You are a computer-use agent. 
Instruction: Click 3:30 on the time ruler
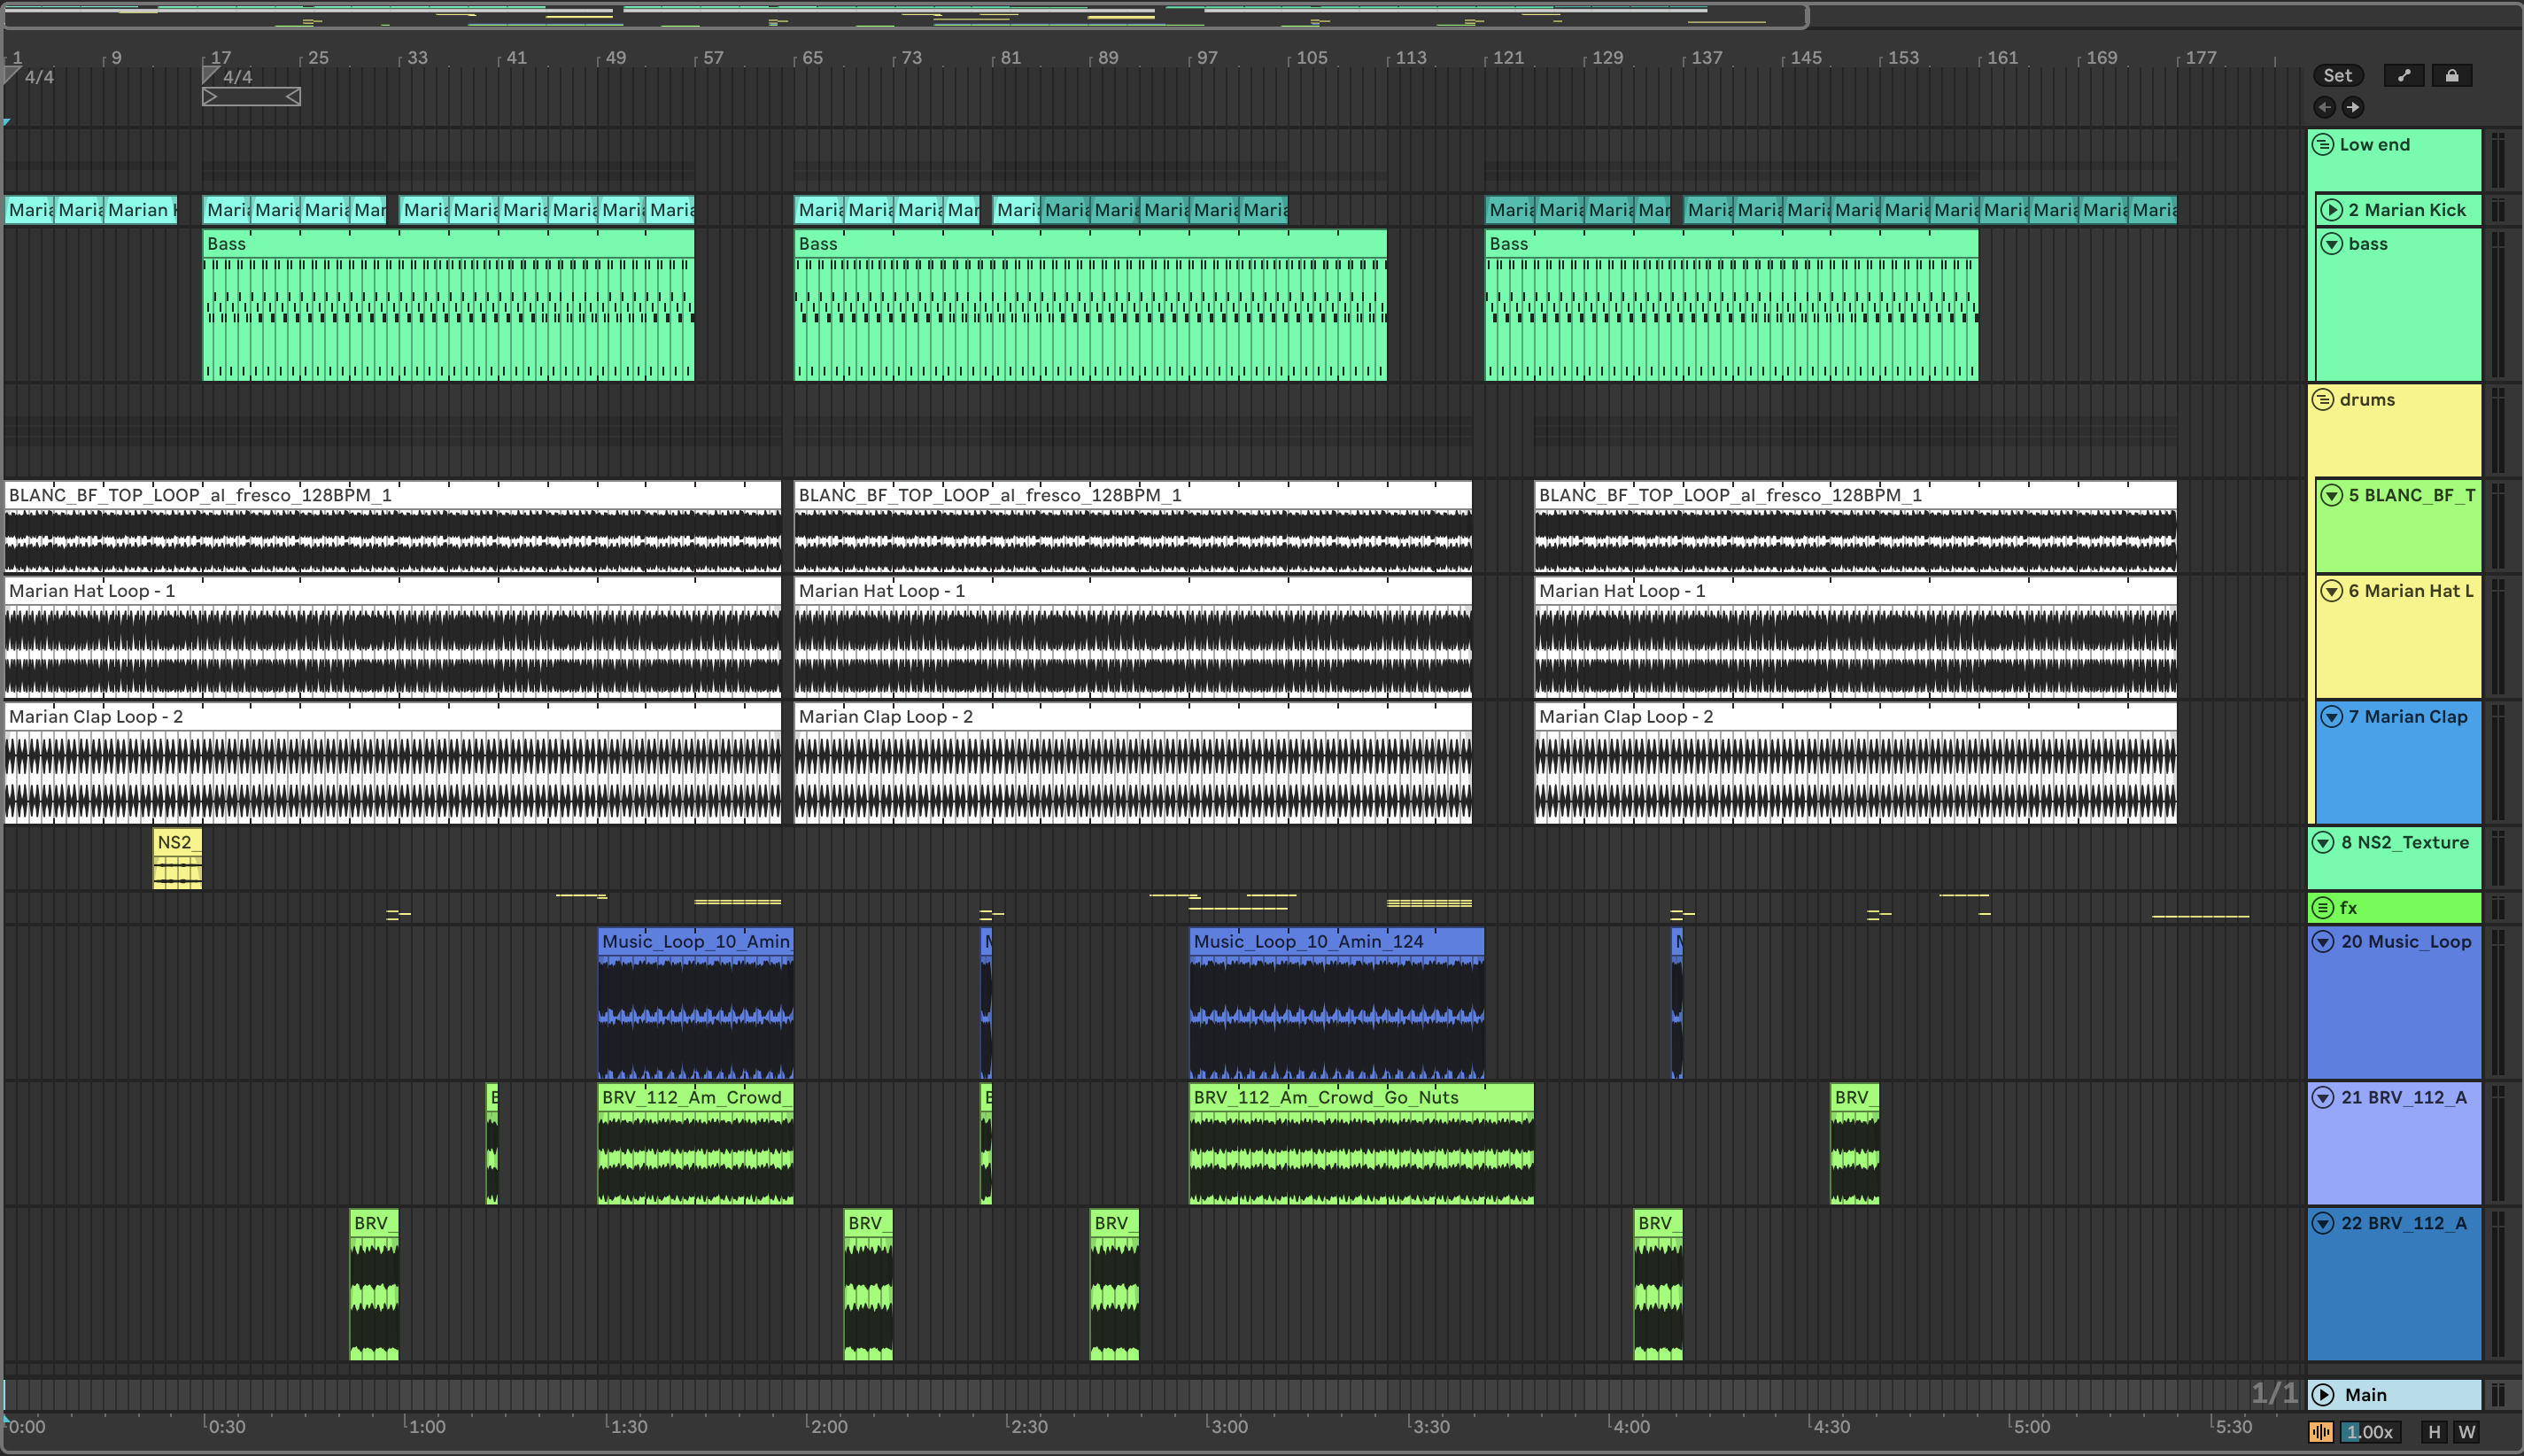tap(1430, 1427)
